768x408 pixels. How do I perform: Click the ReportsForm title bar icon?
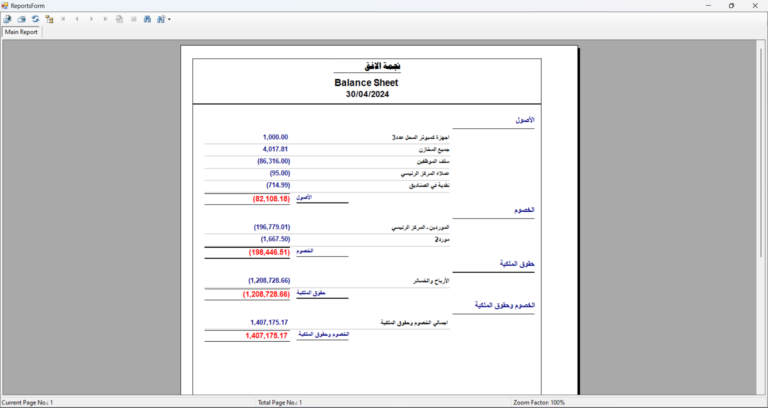click(x=5, y=5)
